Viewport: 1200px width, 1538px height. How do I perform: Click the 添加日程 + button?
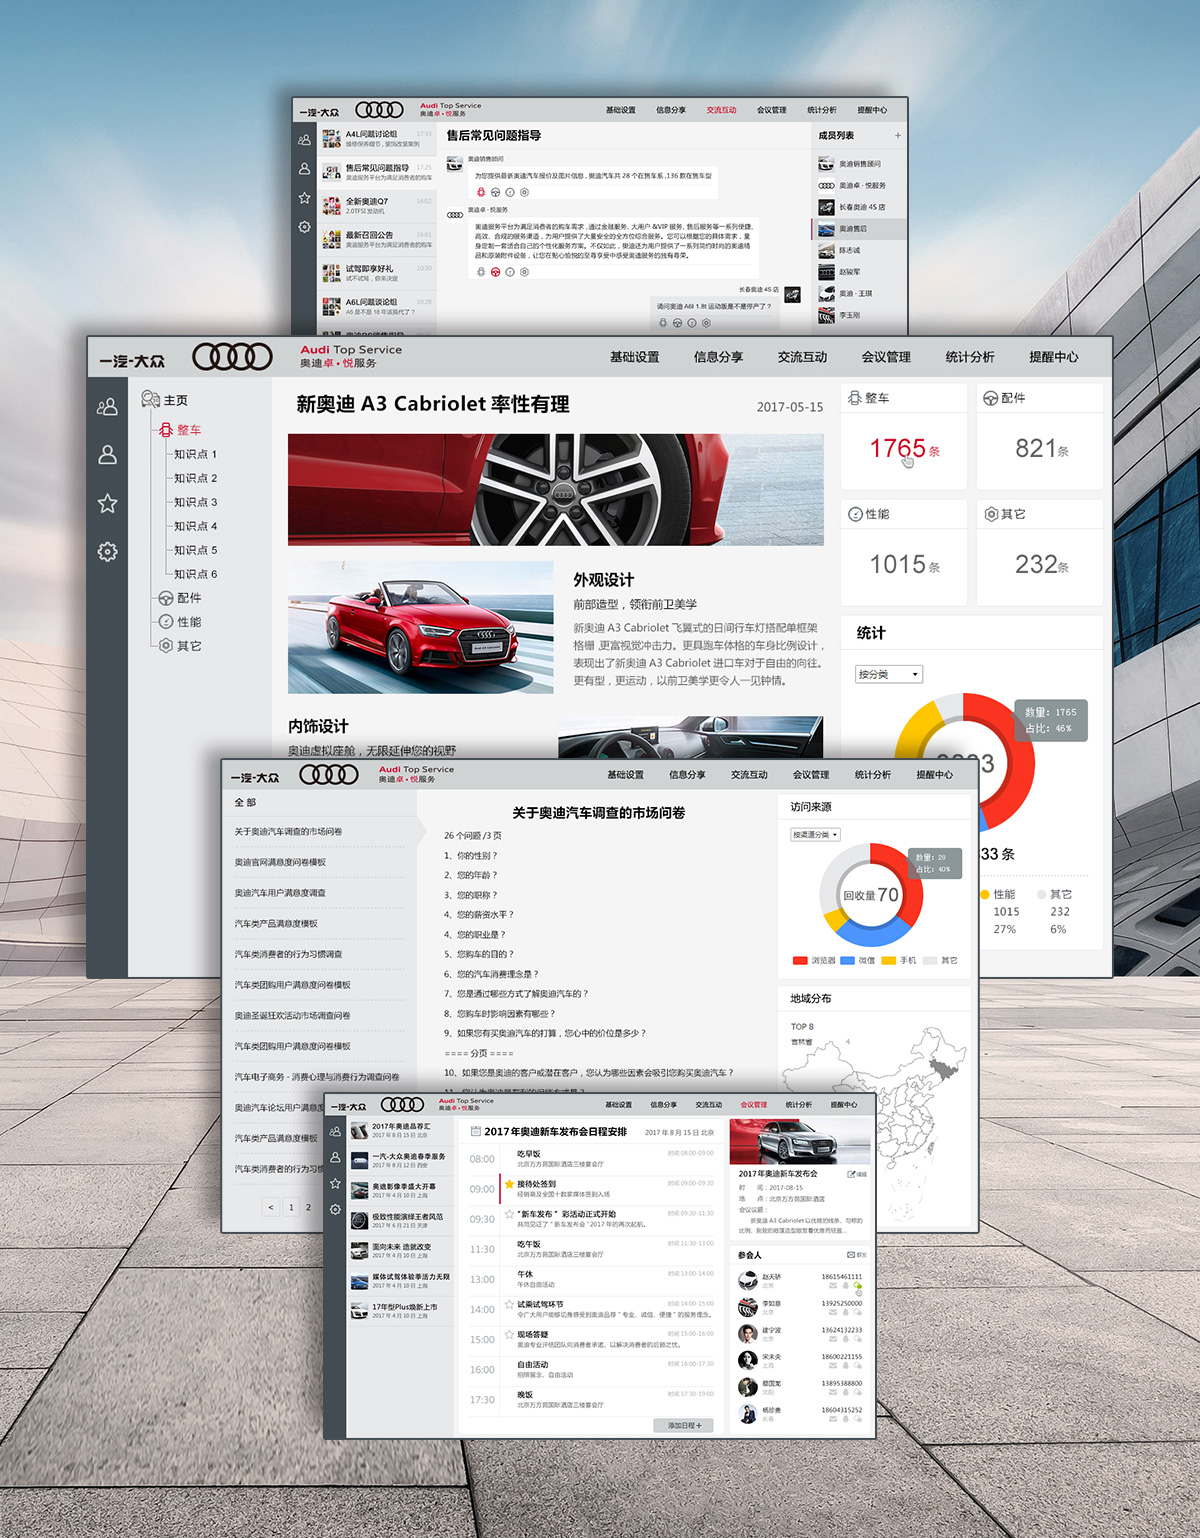tap(683, 1425)
